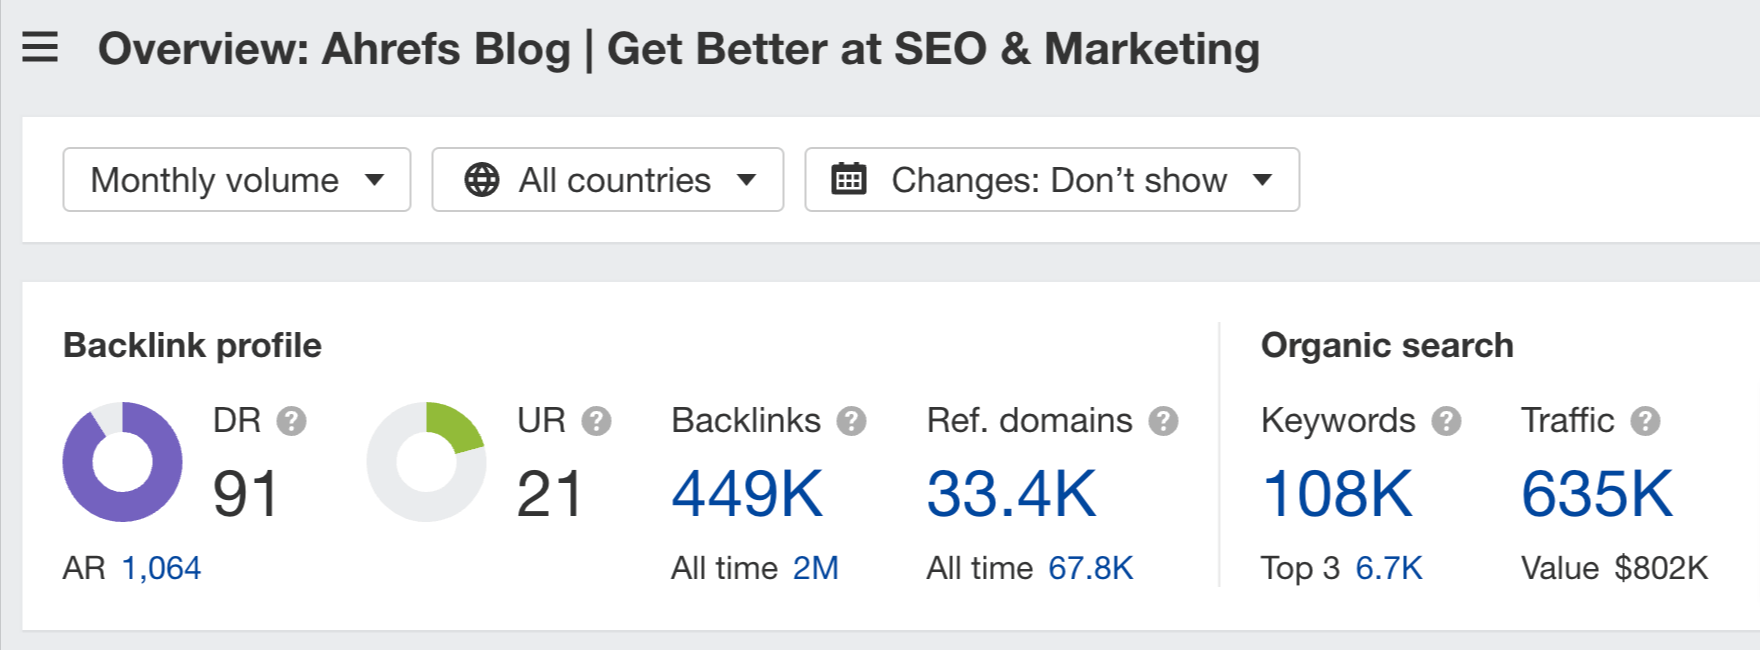1760x650 pixels.
Task: Click the purple DR donut chart
Action: pos(121,462)
